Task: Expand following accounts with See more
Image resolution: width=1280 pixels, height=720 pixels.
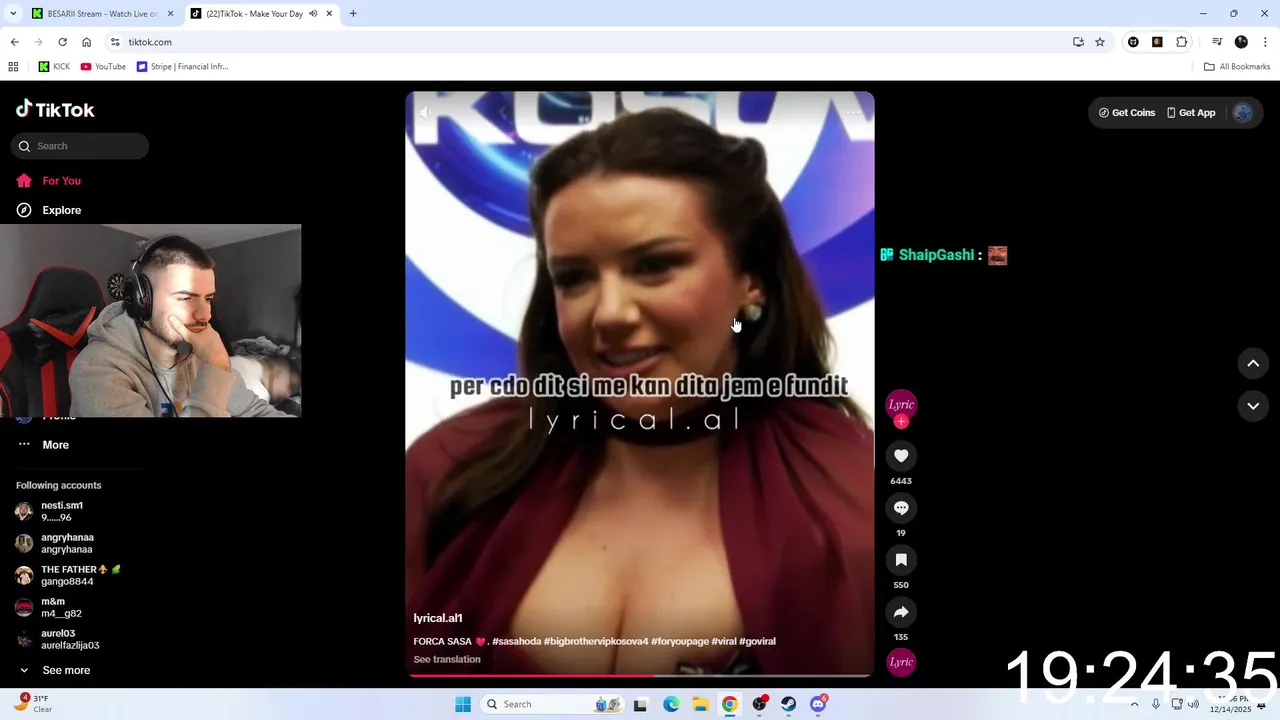Action: coord(66,670)
